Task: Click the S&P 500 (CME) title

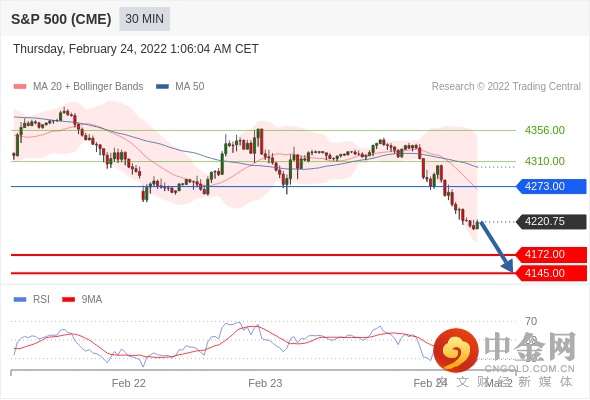Action: point(61,19)
